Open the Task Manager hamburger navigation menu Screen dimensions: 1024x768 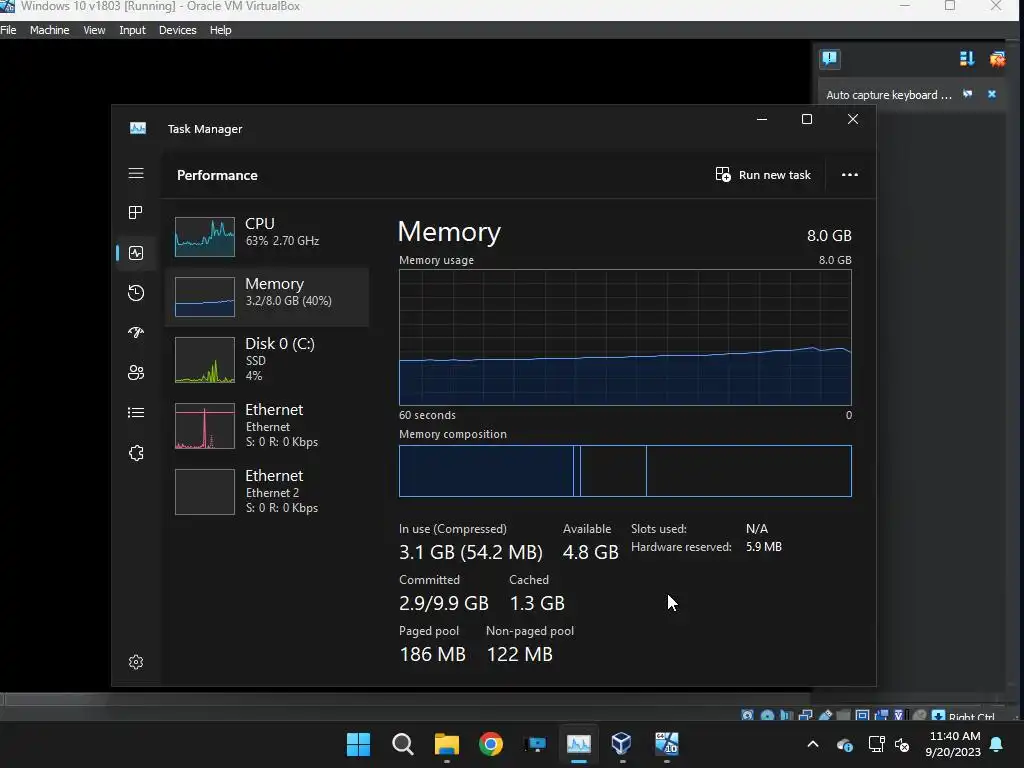click(136, 173)
